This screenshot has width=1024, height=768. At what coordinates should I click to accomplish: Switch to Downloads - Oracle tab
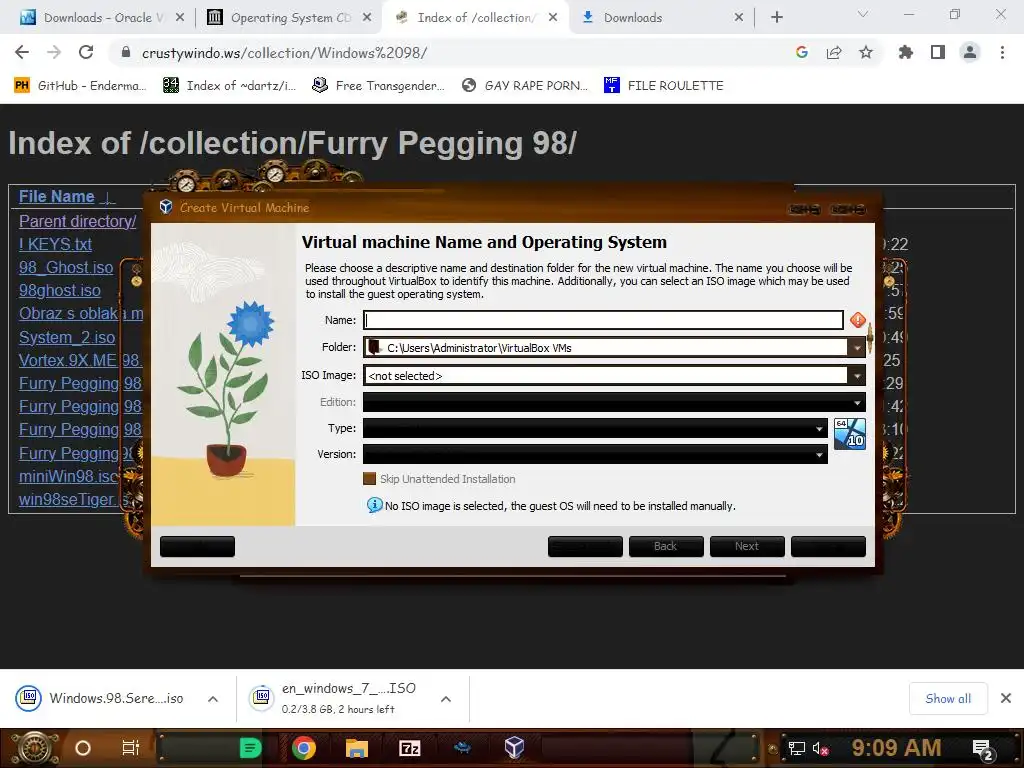103,18
